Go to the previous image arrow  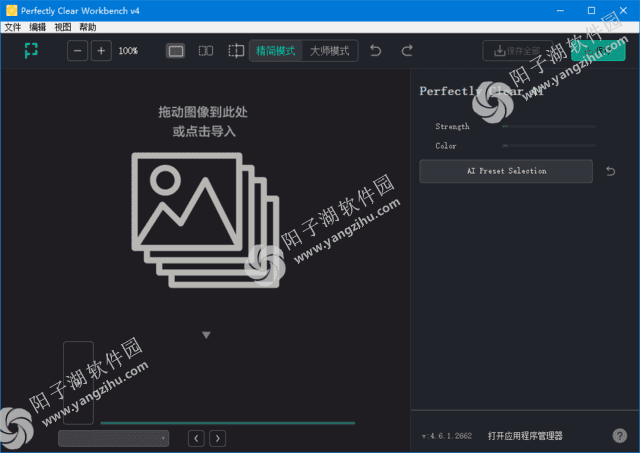[196, 439]
